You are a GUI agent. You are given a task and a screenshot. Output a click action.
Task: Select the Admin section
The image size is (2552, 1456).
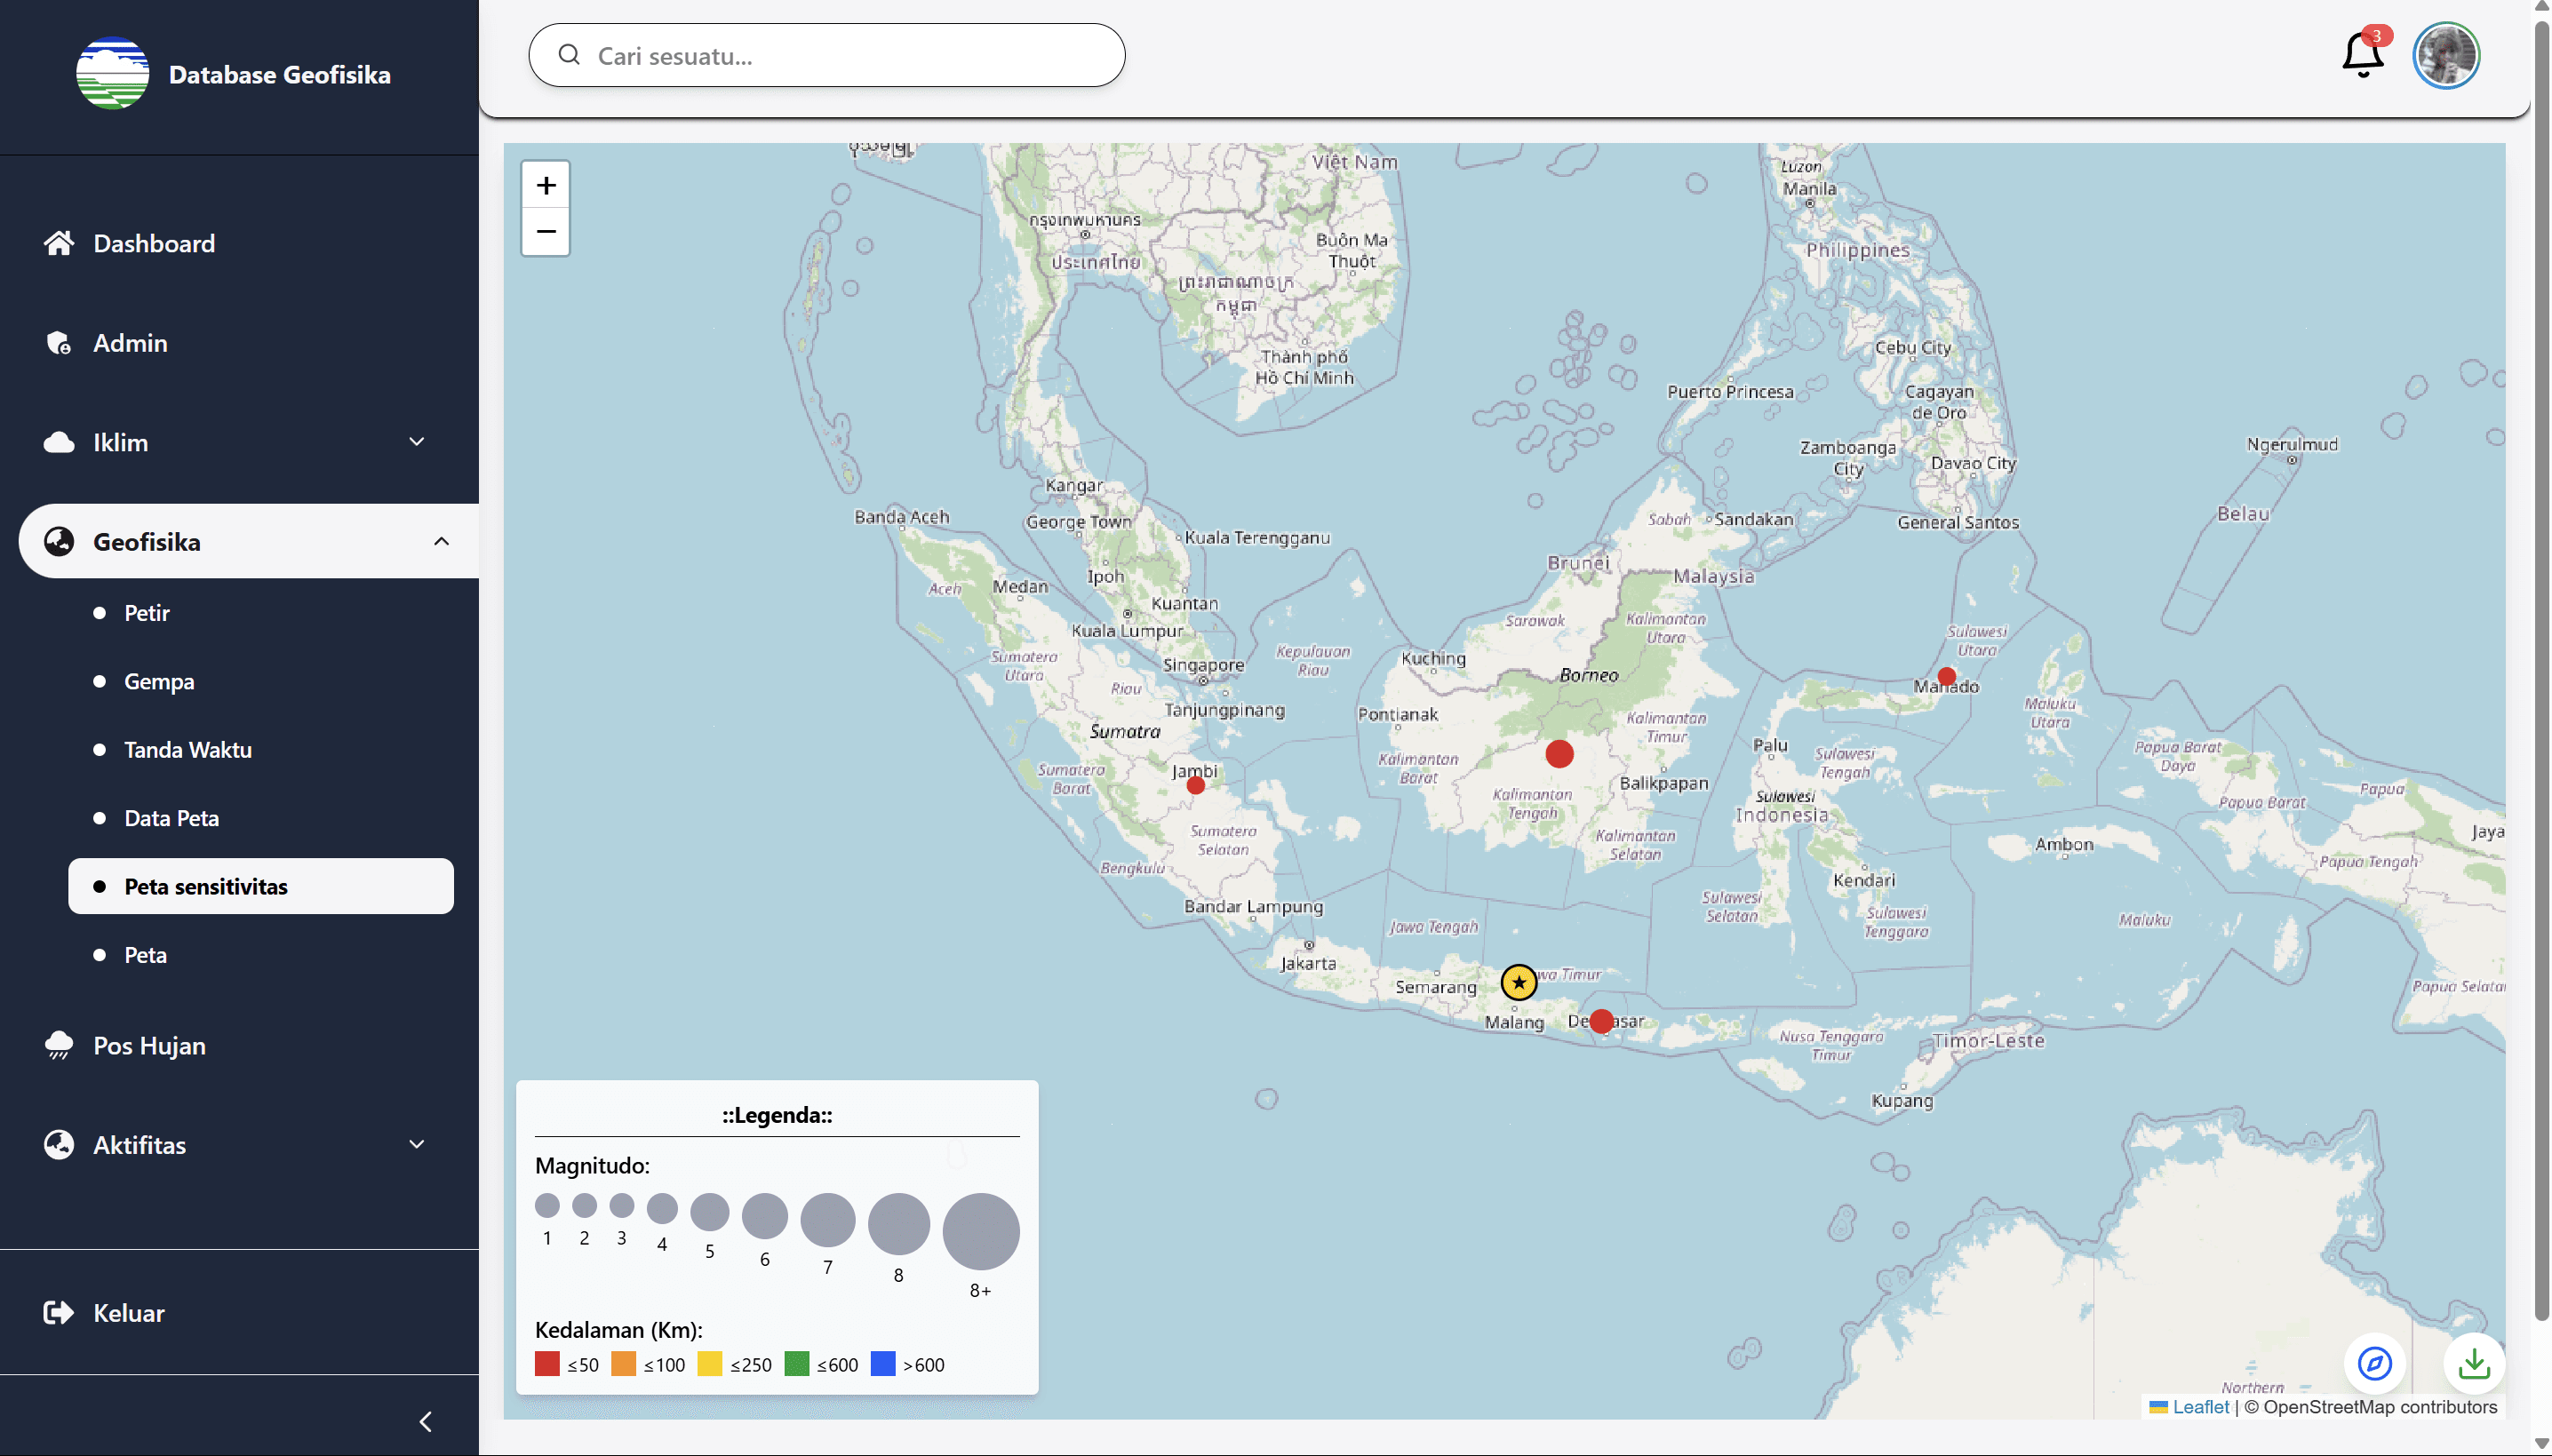point(130,342)
